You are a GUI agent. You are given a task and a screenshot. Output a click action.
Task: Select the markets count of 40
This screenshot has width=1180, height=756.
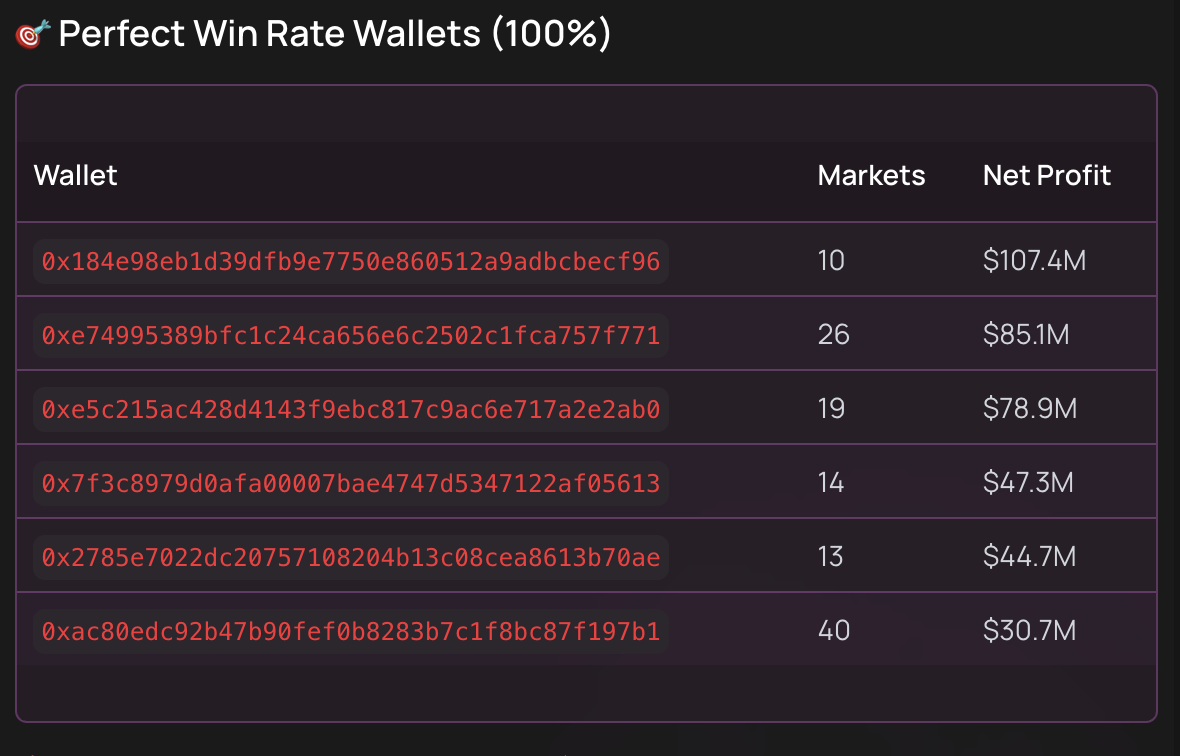(x=833, y=631)
